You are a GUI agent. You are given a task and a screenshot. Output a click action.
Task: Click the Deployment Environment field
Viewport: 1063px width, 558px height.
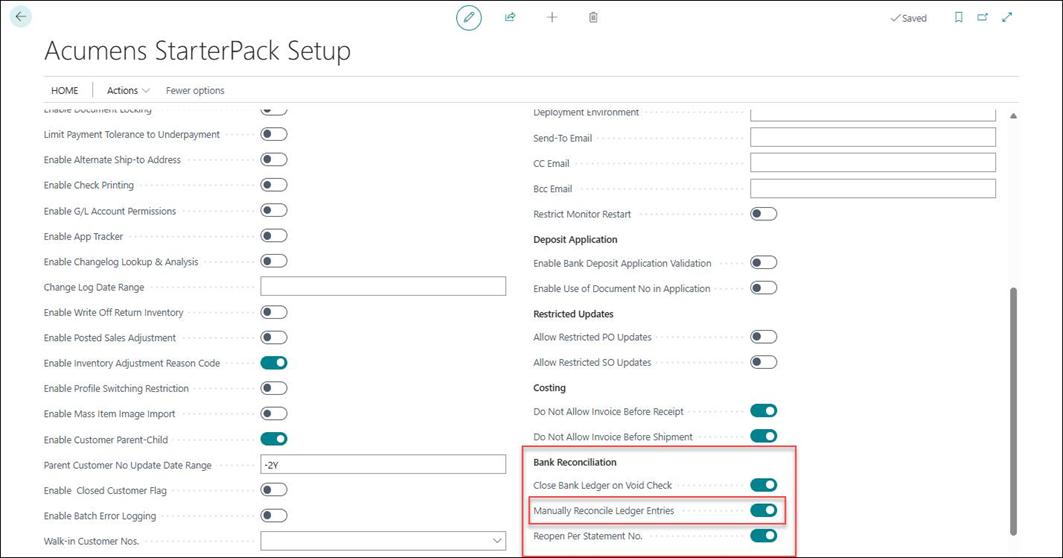coord(873,115)
